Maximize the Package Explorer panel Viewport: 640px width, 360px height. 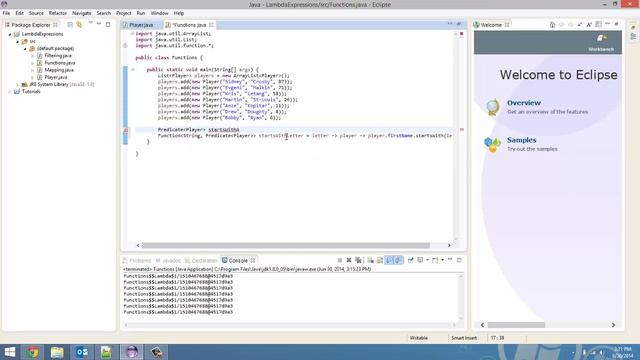108,24
